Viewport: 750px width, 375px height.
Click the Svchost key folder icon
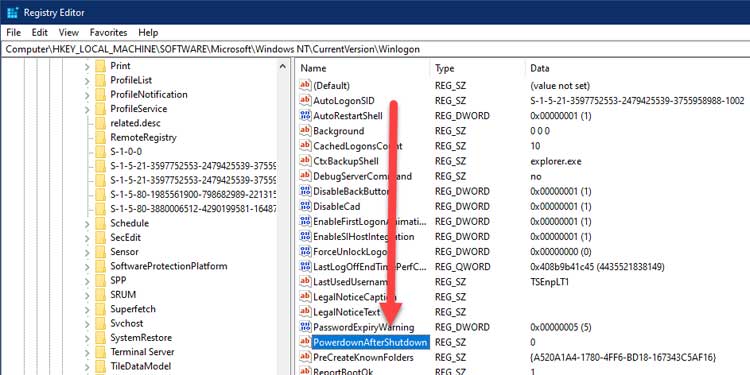pos(100,323)
